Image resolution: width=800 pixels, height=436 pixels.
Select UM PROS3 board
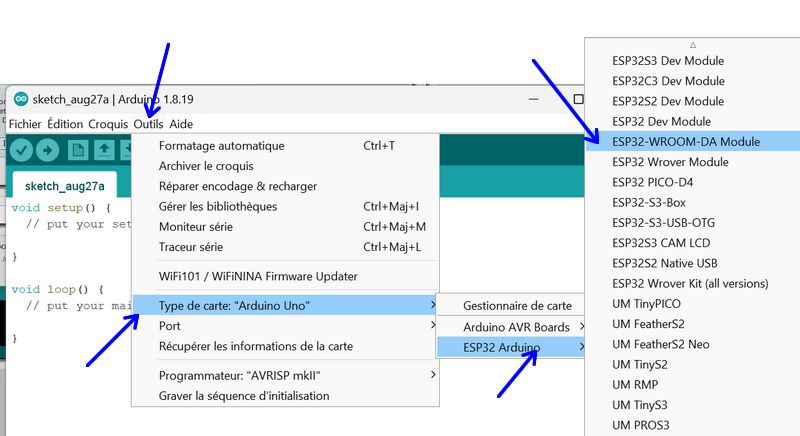693,425
